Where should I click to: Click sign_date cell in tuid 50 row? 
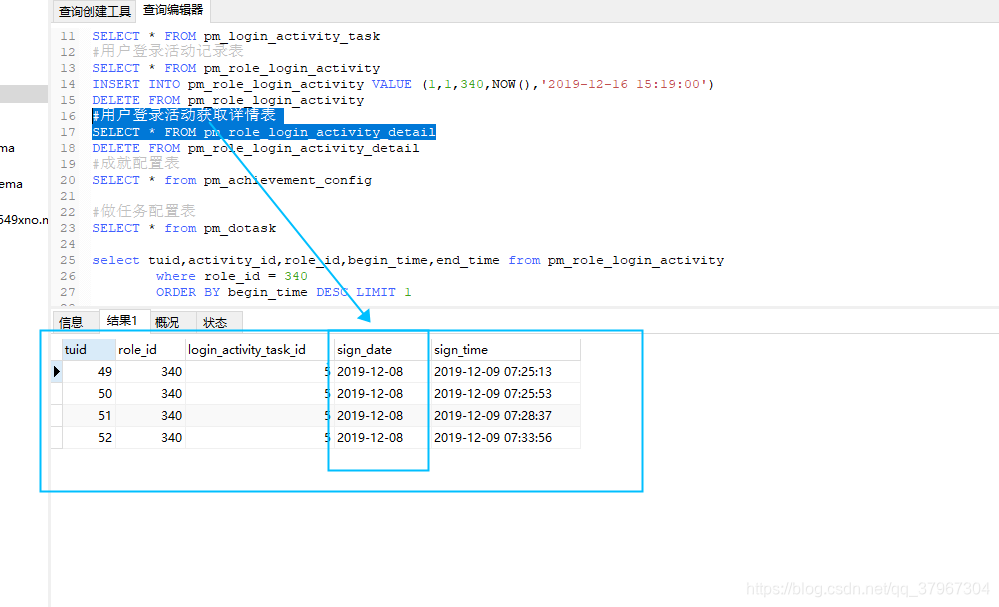click(382, 394)
